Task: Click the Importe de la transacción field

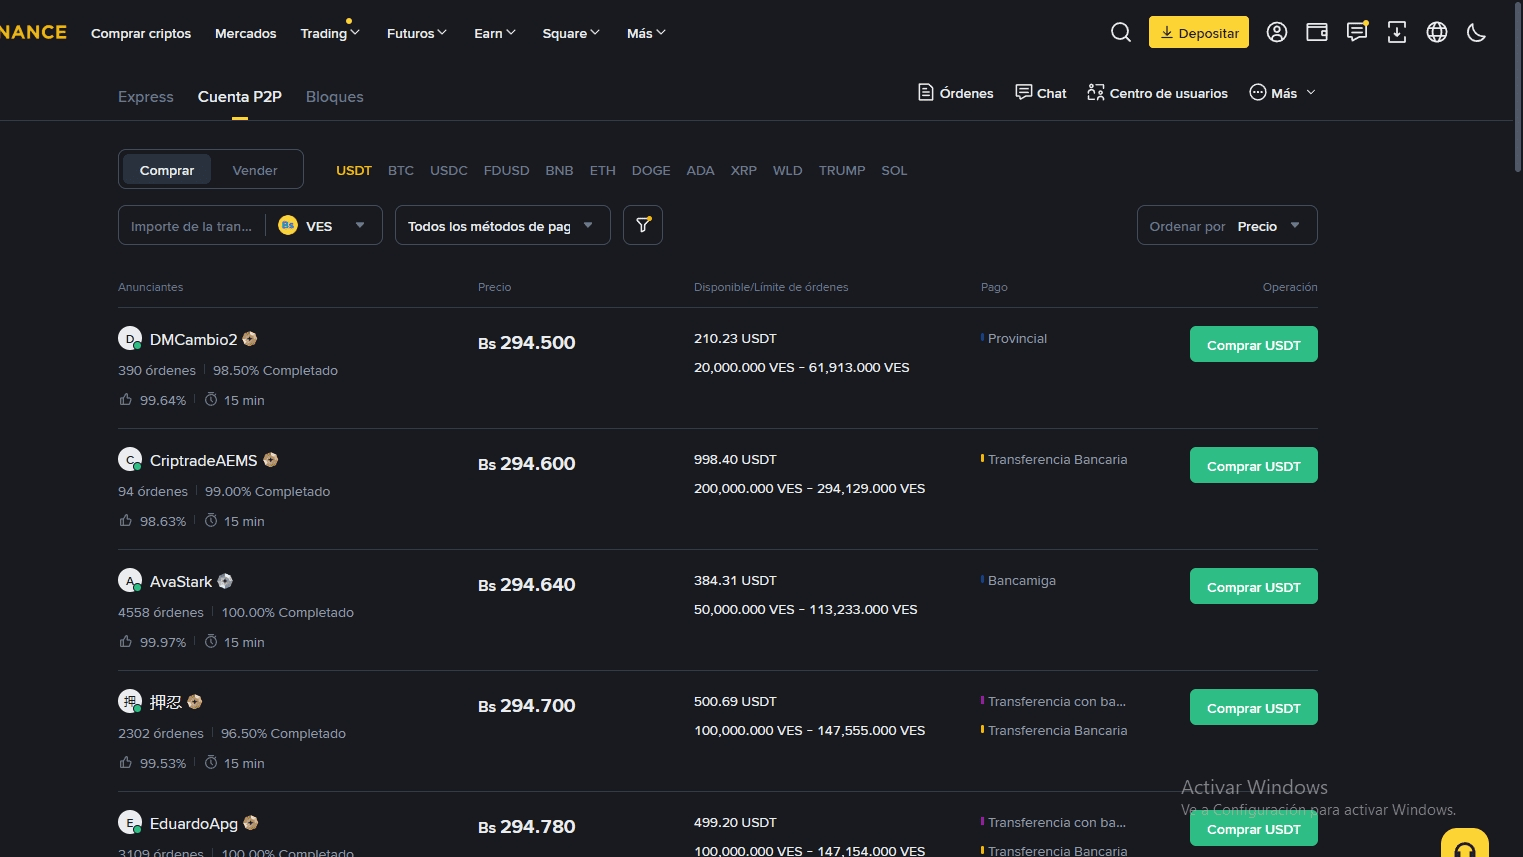Action: pos(192,226)
